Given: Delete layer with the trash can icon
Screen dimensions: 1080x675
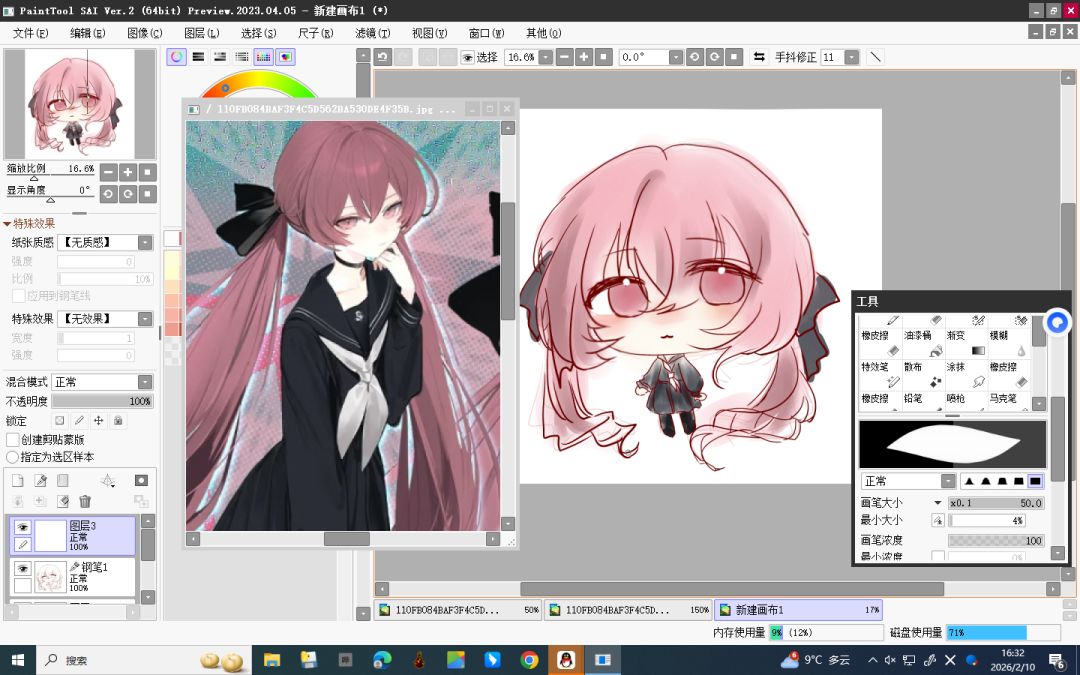Looking at the screenshot, I should [x=85, y=501].
